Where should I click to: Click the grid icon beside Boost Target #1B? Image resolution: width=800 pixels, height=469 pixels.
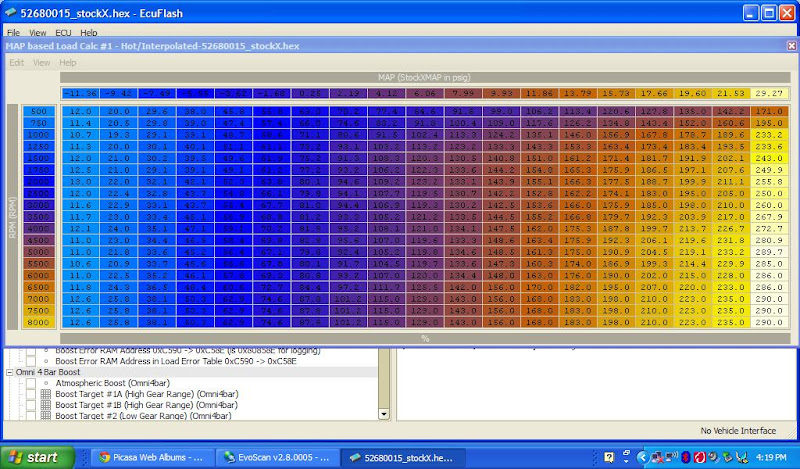45,405
